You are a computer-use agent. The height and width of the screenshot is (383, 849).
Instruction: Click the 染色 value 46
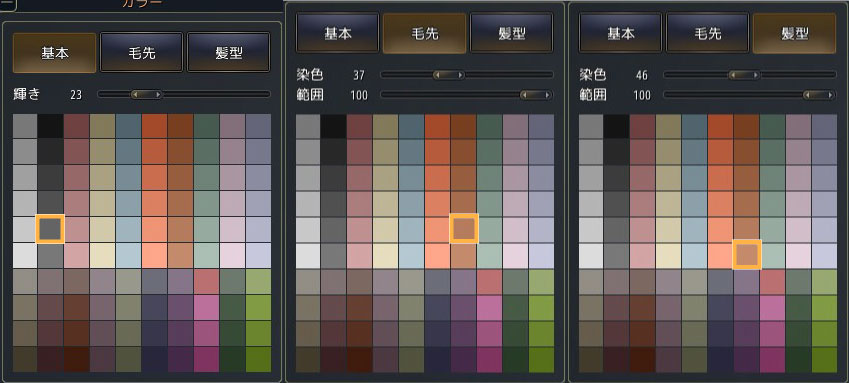pos(642,75)
